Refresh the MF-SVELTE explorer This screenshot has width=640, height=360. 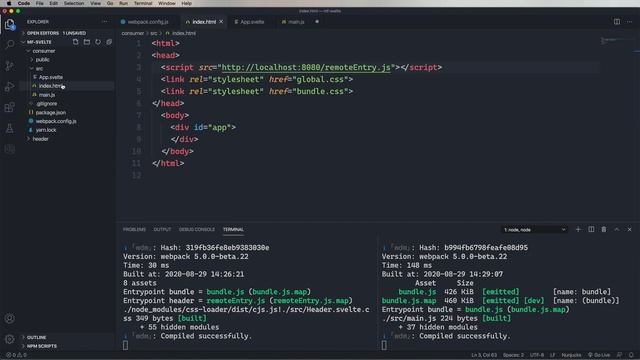pos(98,42)
